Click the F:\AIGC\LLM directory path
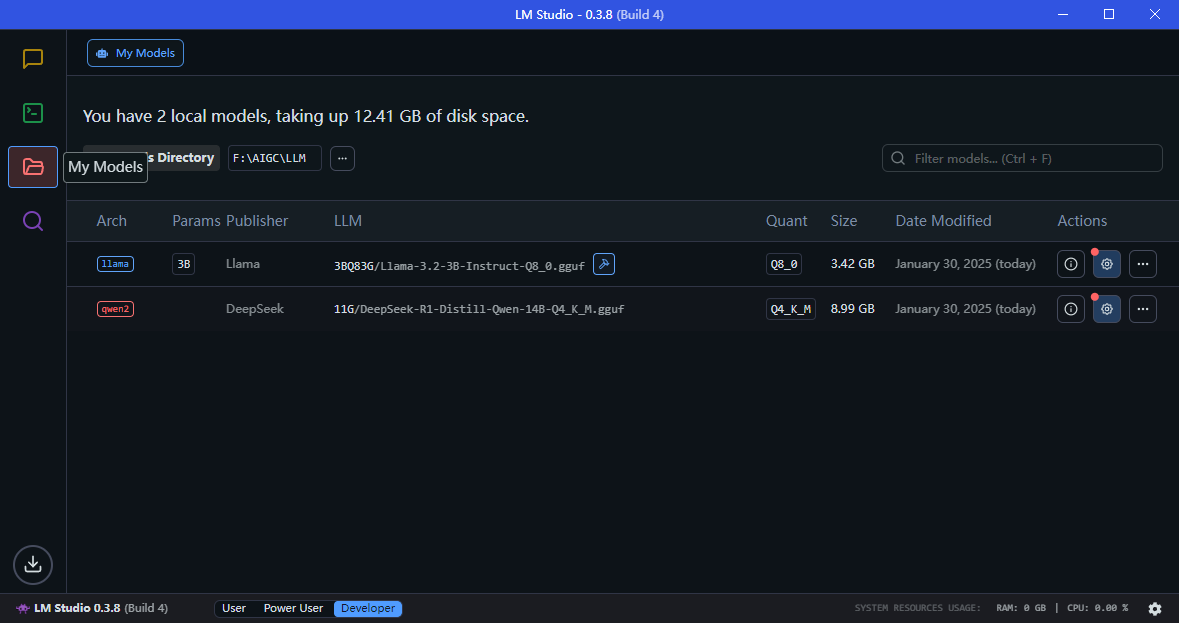 click(274, 158)
